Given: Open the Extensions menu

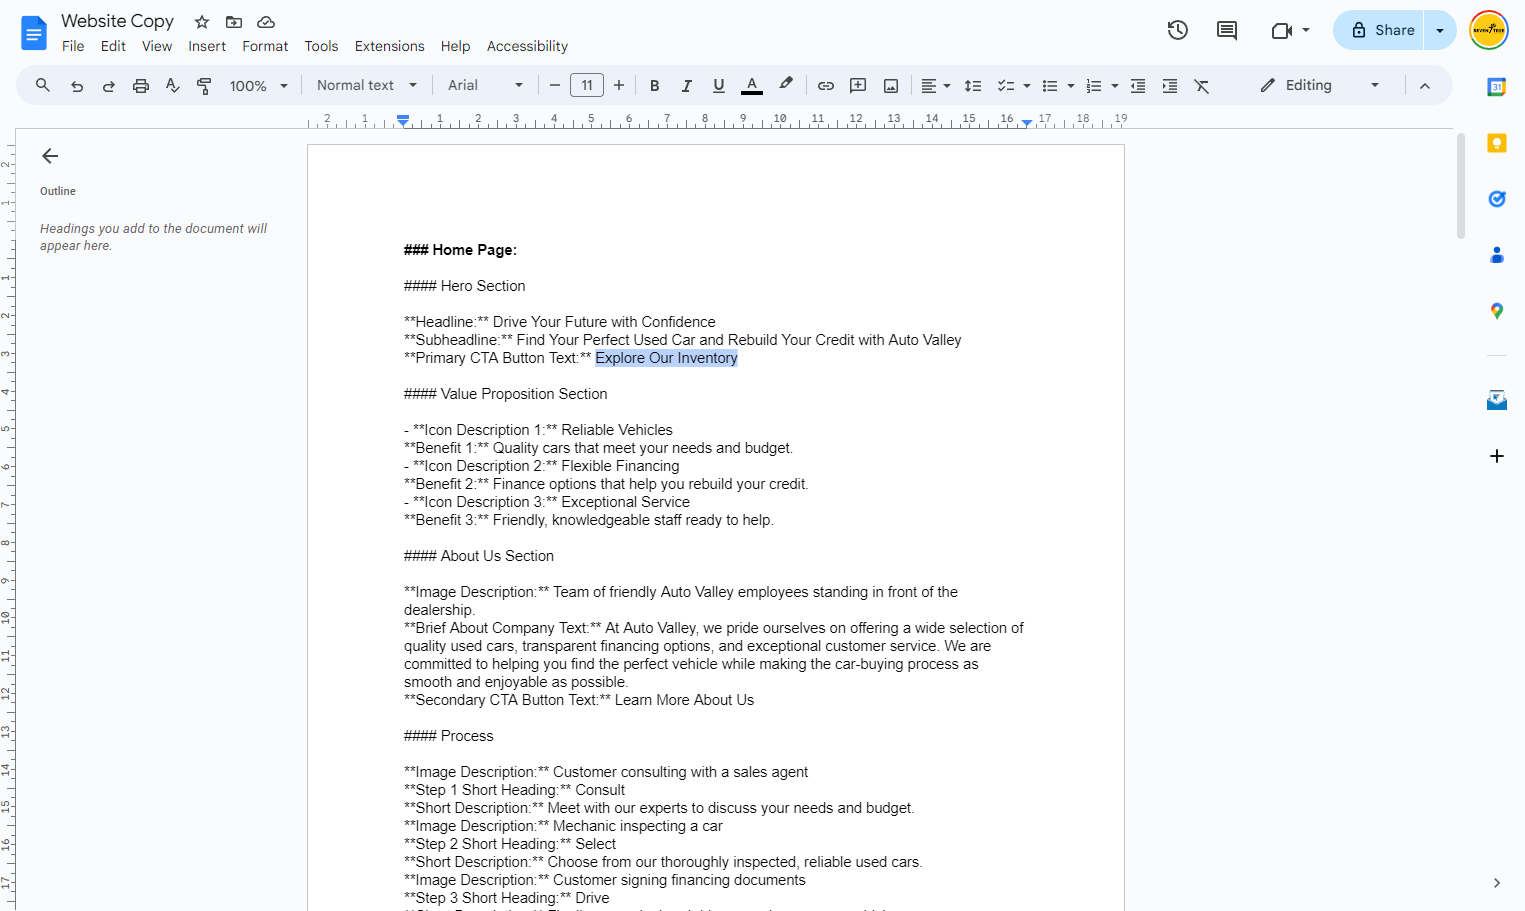Looking at the screenshot, I should tap(390, 46).
